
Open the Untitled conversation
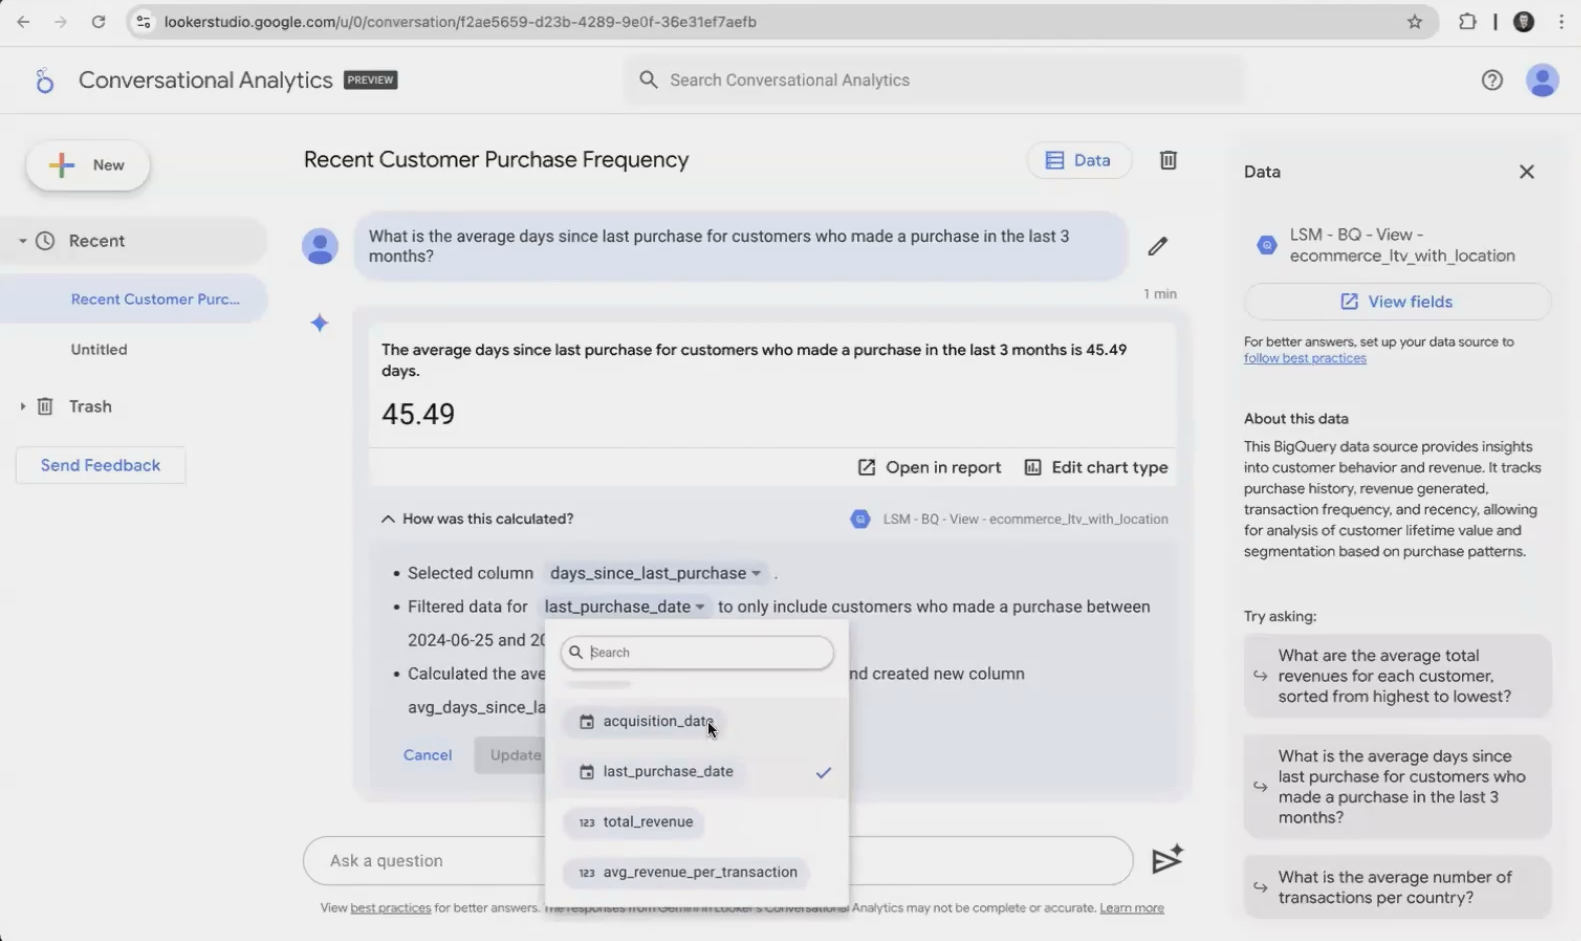click(x=99, y=349)
